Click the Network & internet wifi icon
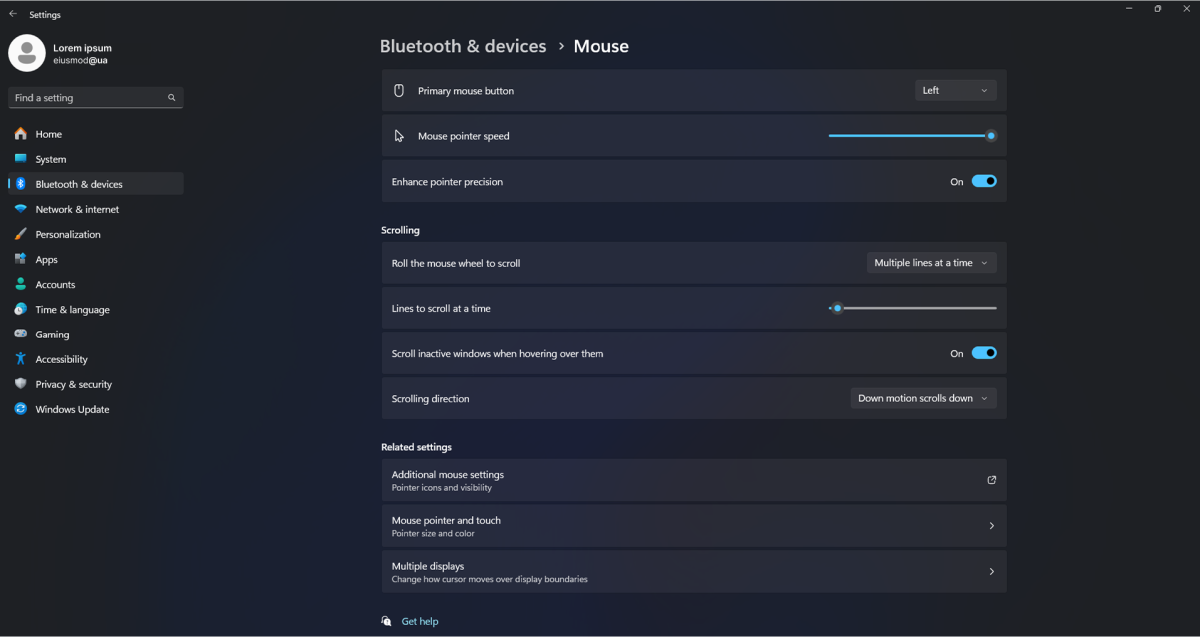Screen dimensions: 1200x637 tap(21, 209)
